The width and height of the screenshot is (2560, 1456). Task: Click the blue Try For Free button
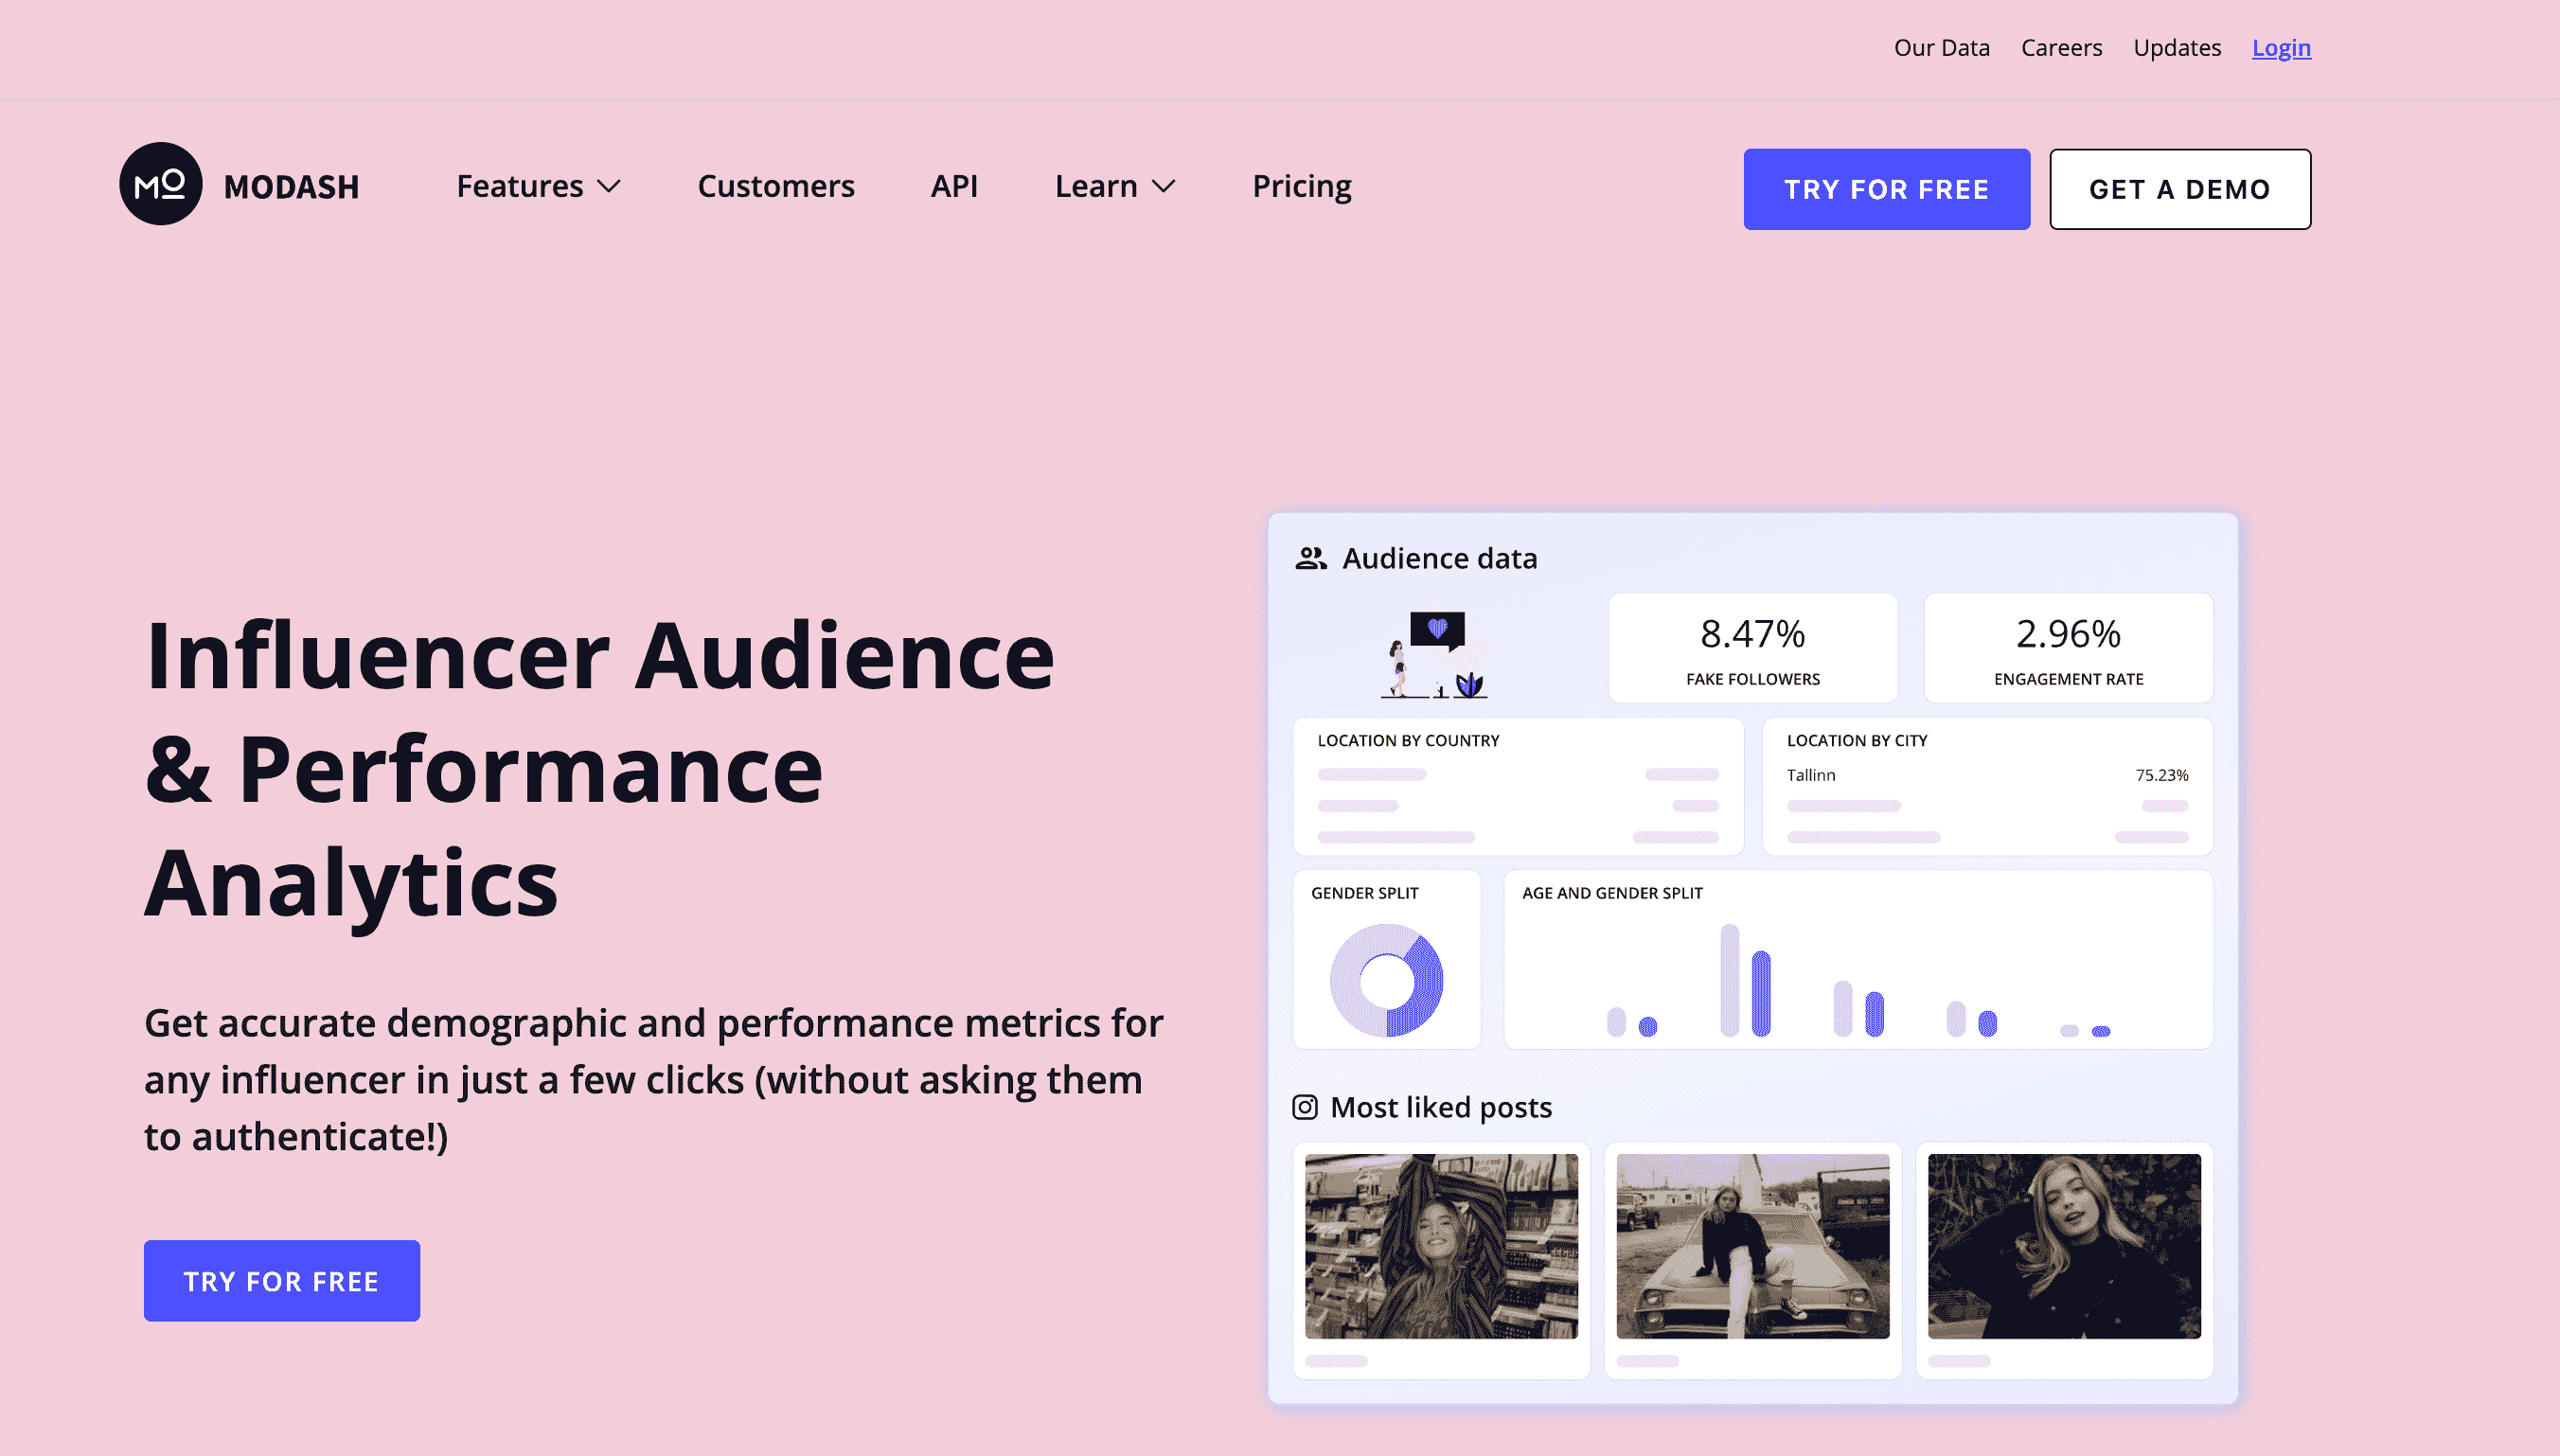coord(1886,188)
